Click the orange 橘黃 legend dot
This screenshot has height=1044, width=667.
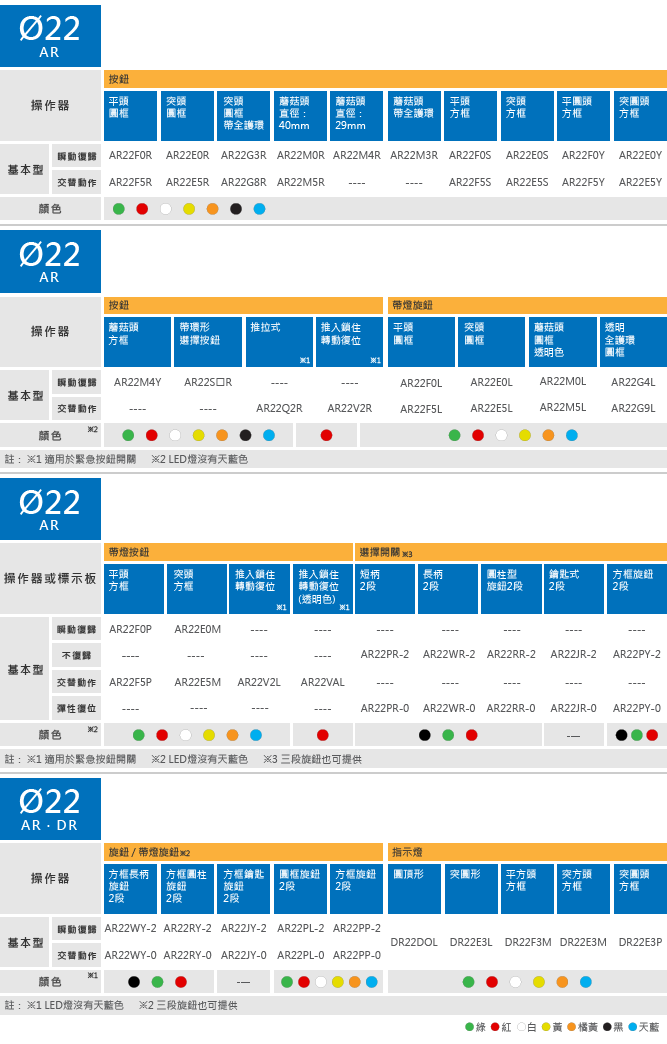point(572,1027)
